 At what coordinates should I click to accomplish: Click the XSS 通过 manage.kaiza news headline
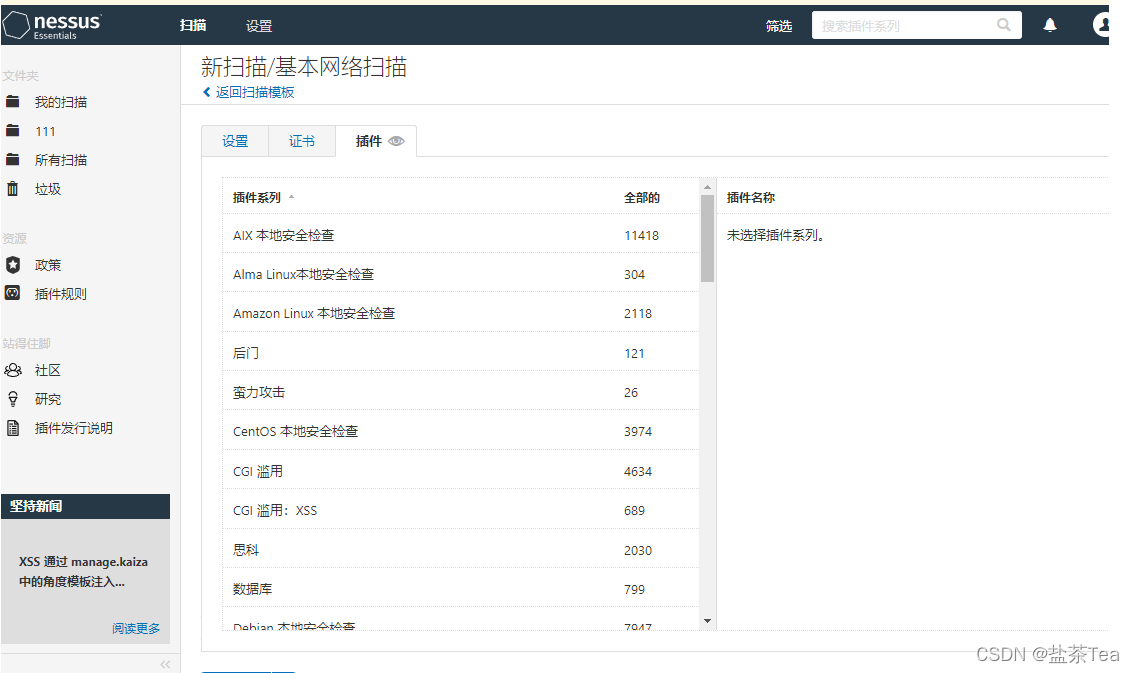coord(83,571)
